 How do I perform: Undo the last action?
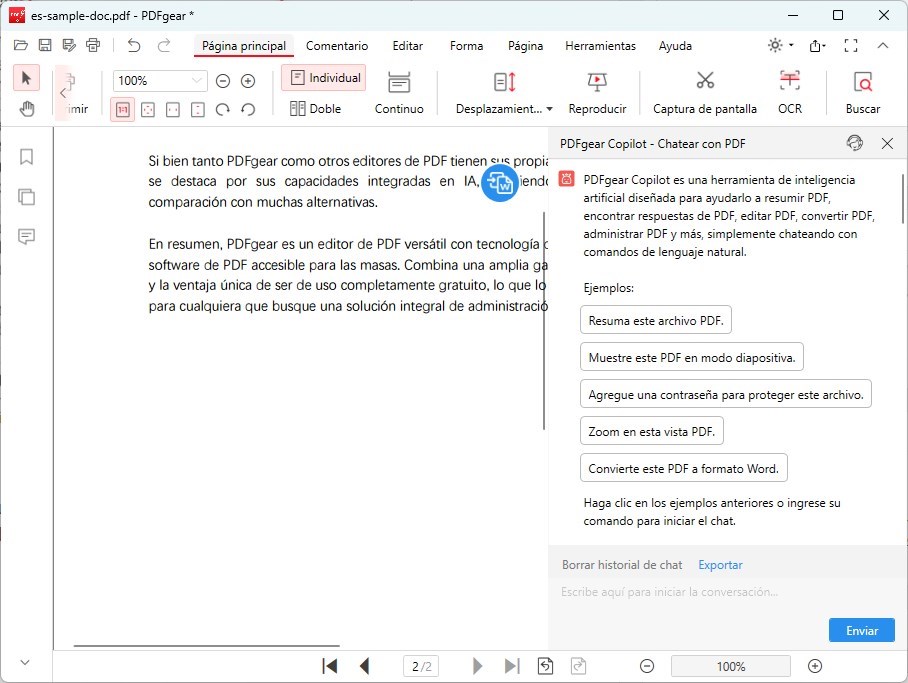pos(134,45)
